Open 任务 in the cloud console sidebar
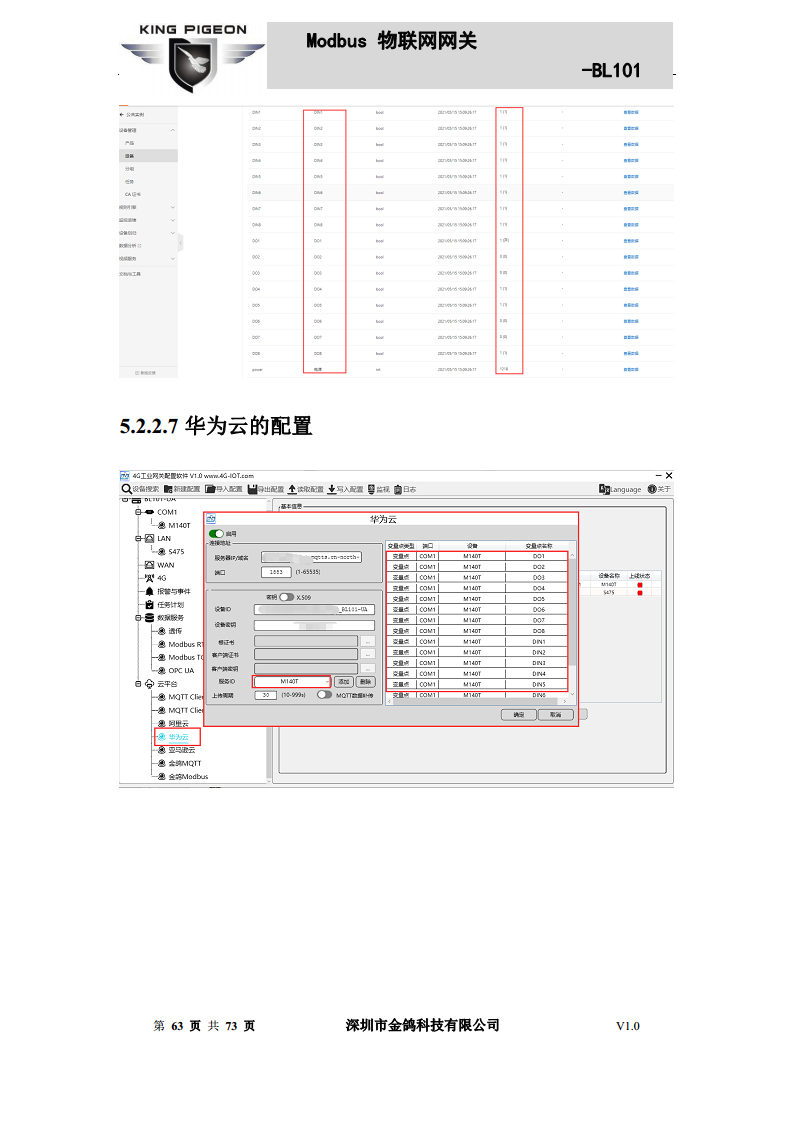 [x=130, y=182]
